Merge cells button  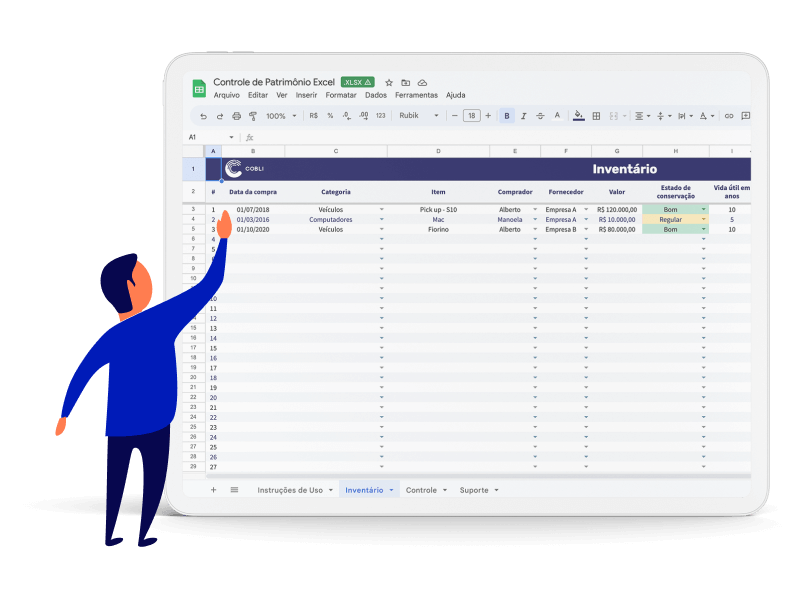click(x=613, y=116)
